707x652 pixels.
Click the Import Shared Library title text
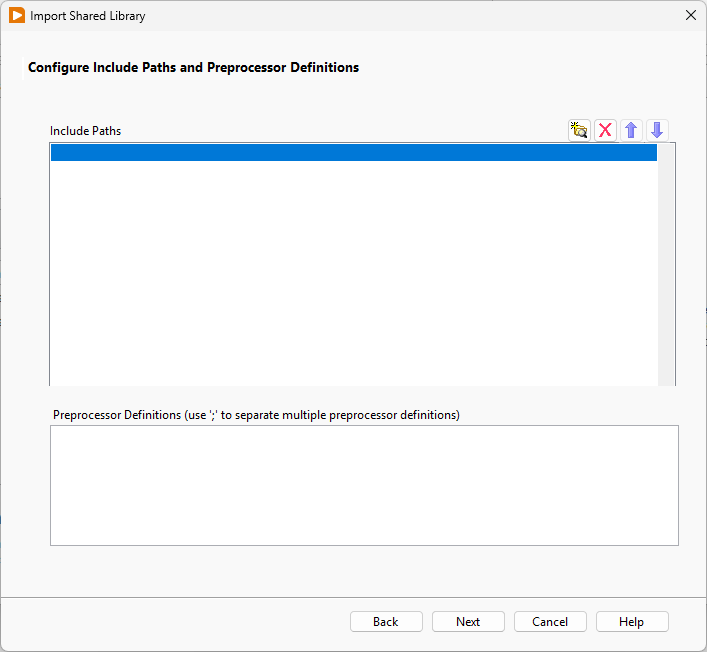tap(88, 16)
